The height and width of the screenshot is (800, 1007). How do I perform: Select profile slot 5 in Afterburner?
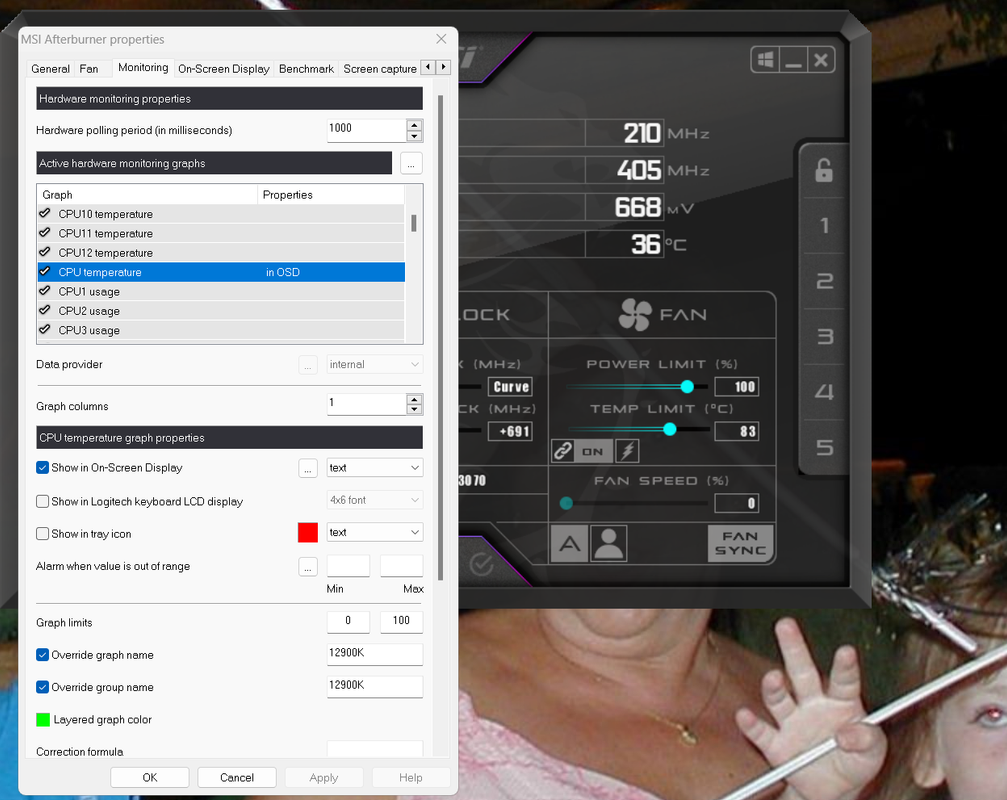pos(825,448)
